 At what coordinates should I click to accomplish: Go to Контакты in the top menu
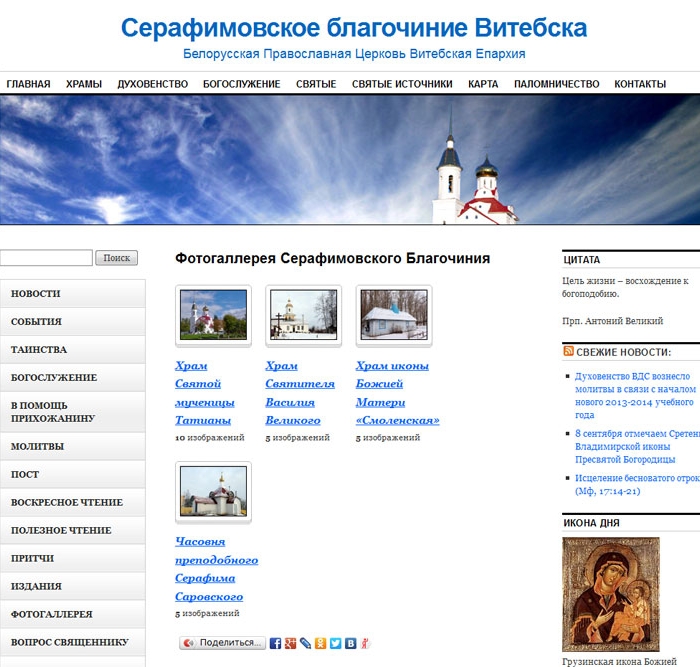click(x=640, y=84)
